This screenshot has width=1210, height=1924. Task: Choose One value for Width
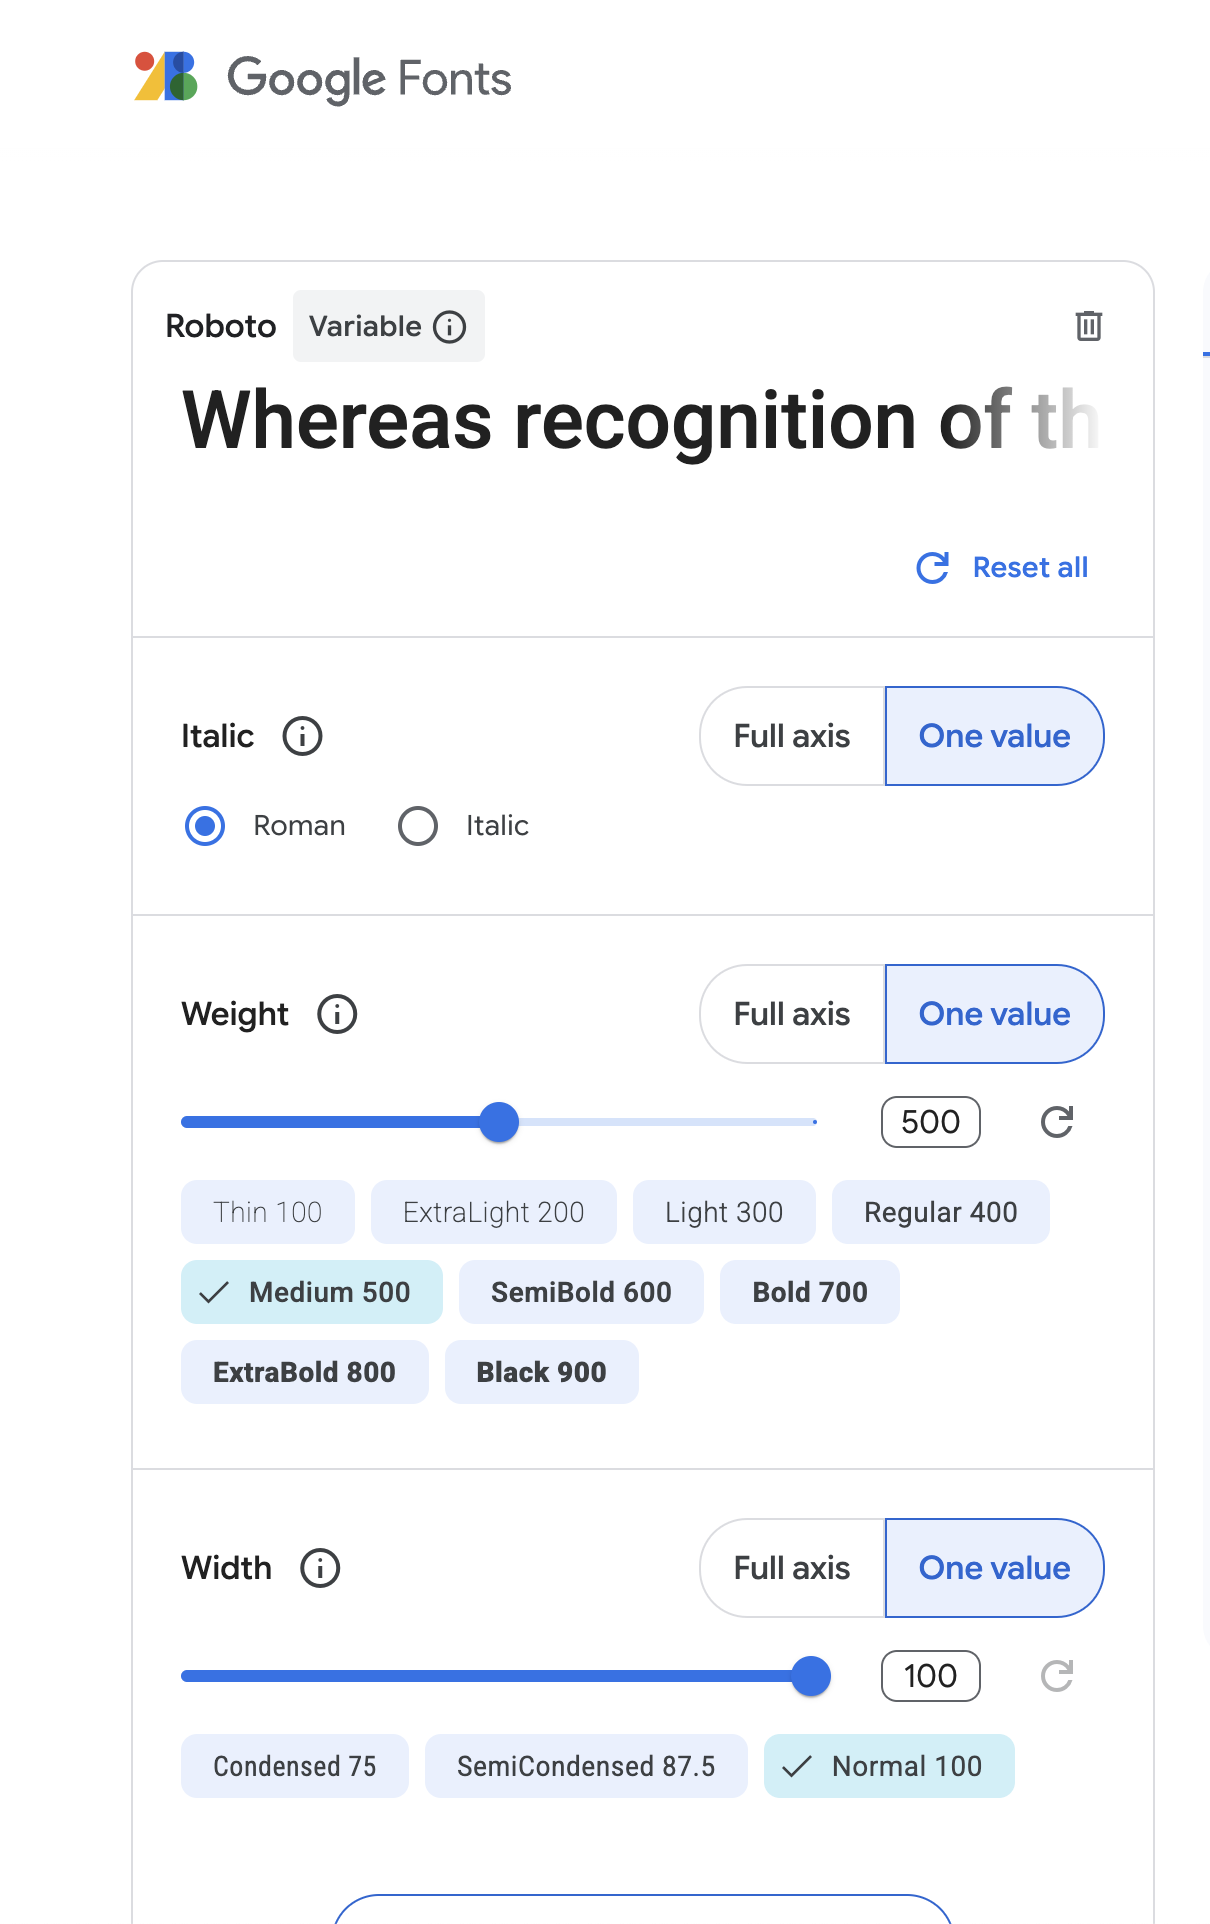(994, 1568)
